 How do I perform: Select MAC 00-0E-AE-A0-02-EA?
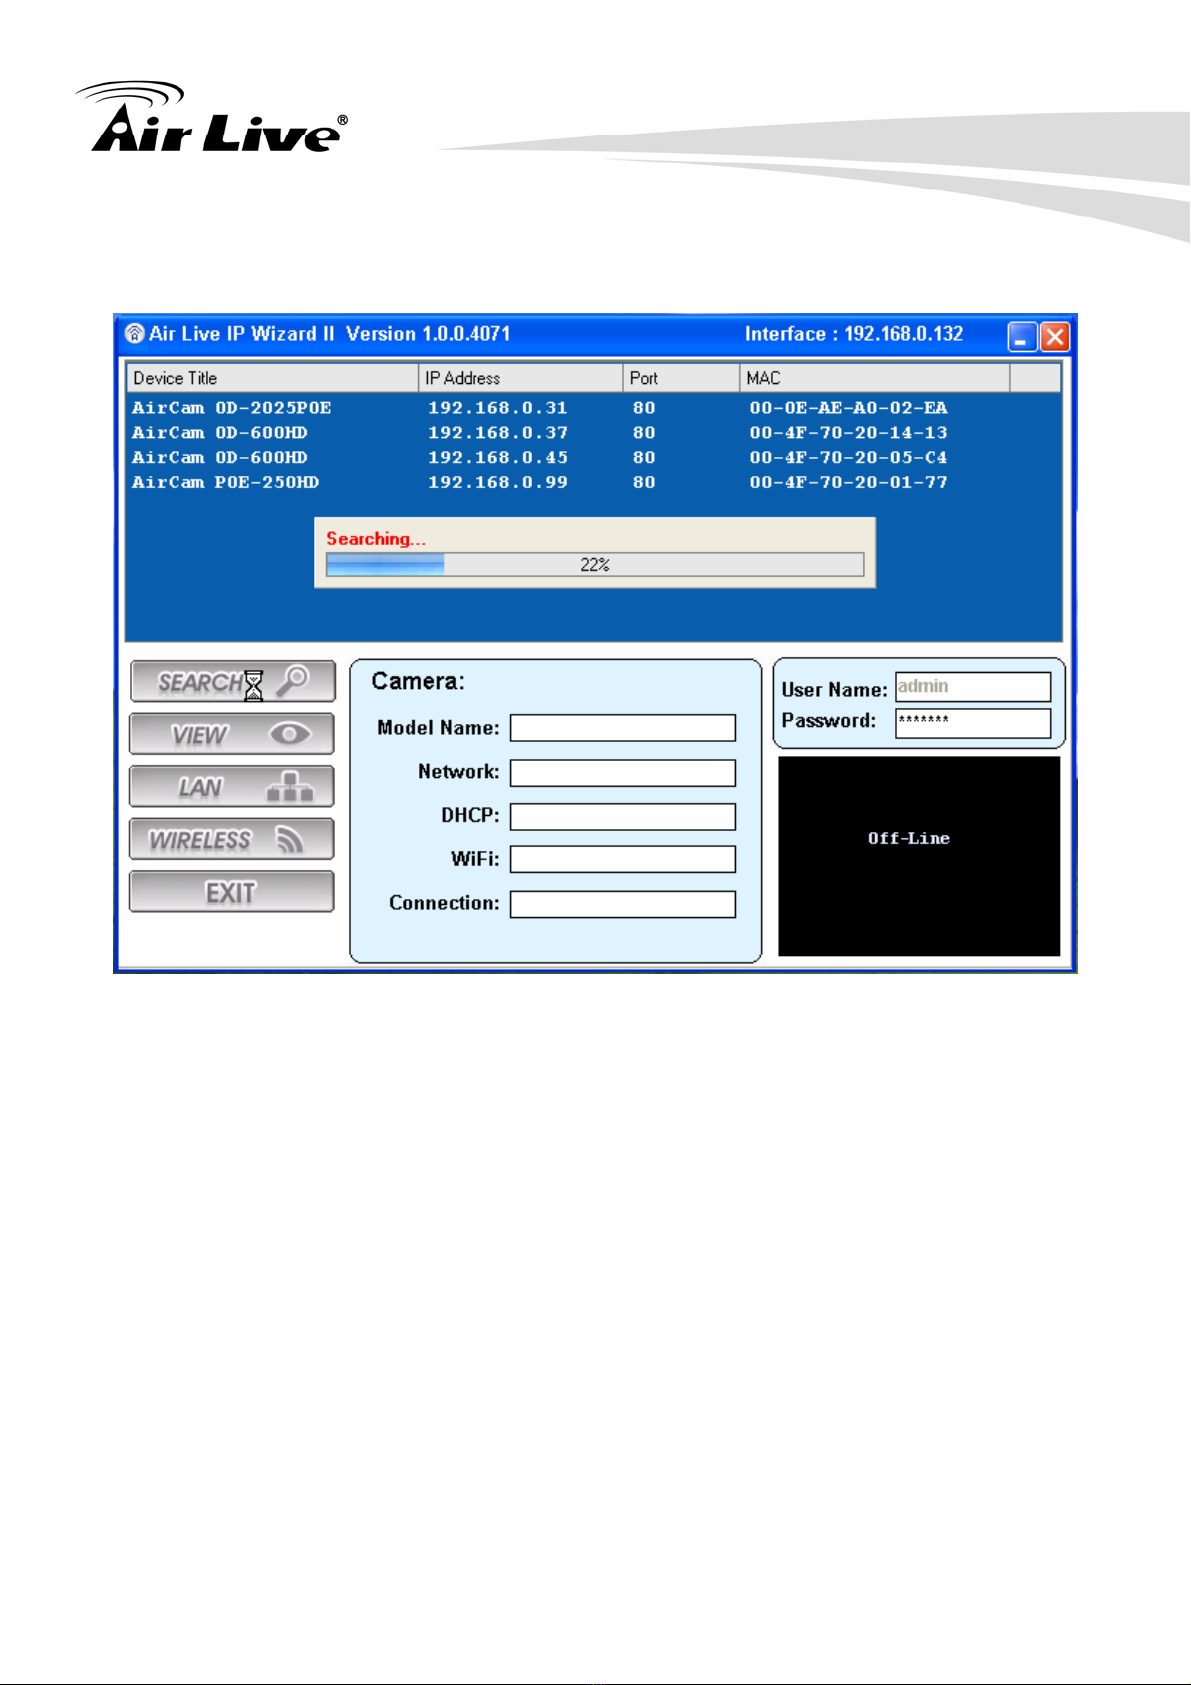click(849, 408)
